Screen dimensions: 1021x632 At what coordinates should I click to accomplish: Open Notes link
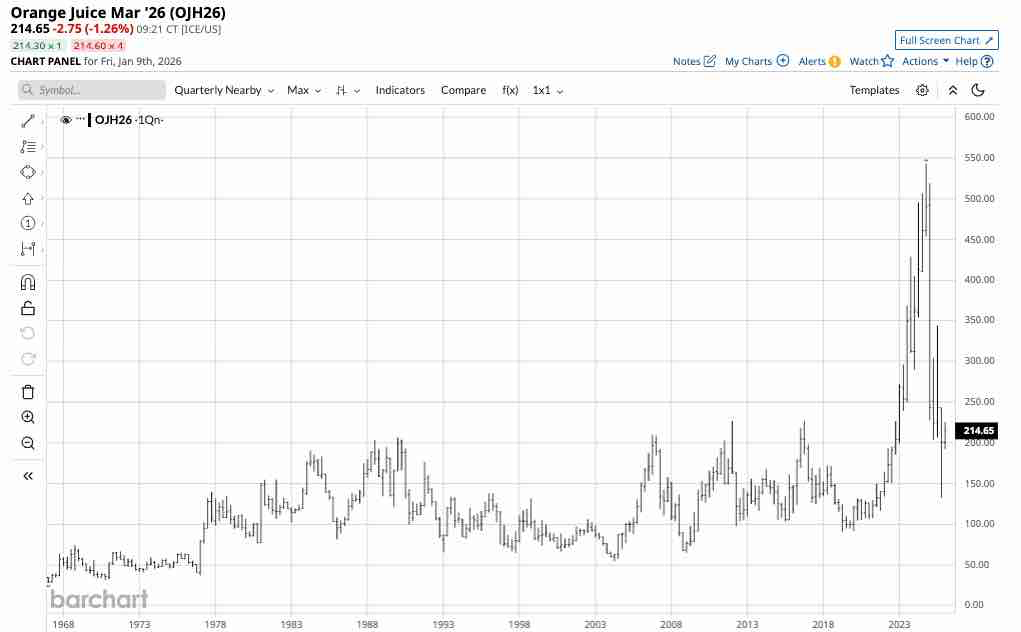pyautogui.click(x=694, y=61)
